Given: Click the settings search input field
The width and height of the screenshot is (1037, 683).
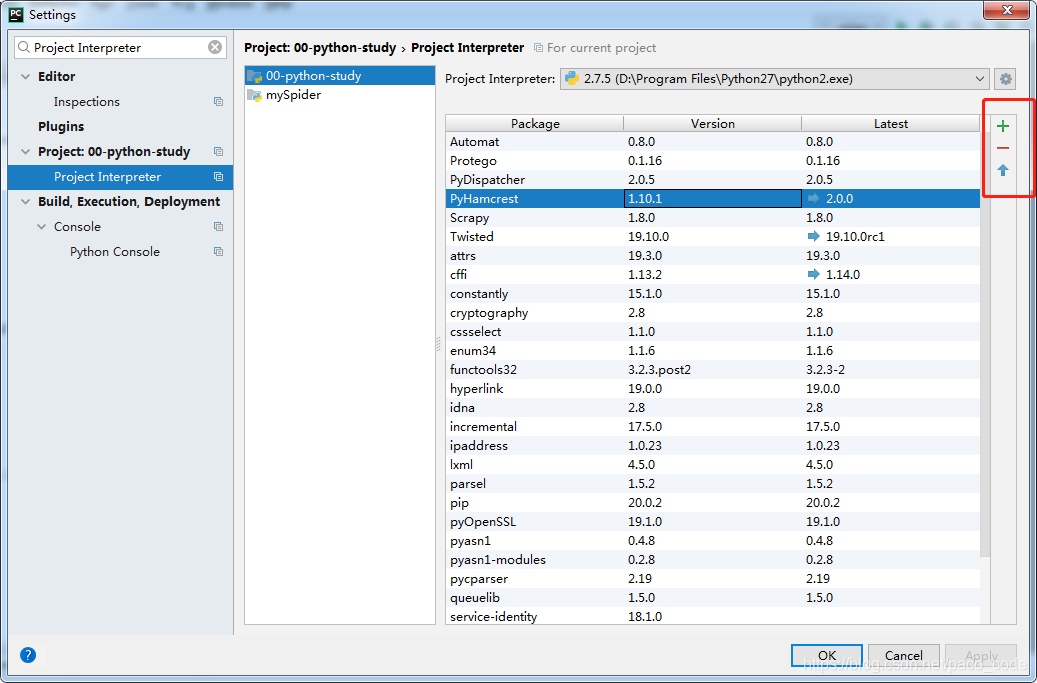Looking at the screenshot, I should pyautogui.click(x=119, y=48).
